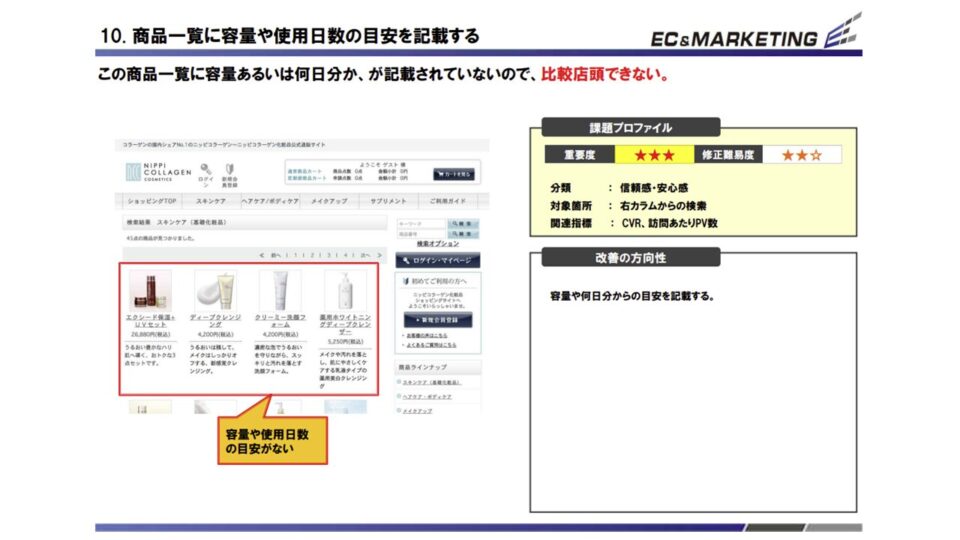Click the ディープクレンジング product image
The height and width of the screenshot is (540, 960).
pyautogui.click(x=216, y=290)
